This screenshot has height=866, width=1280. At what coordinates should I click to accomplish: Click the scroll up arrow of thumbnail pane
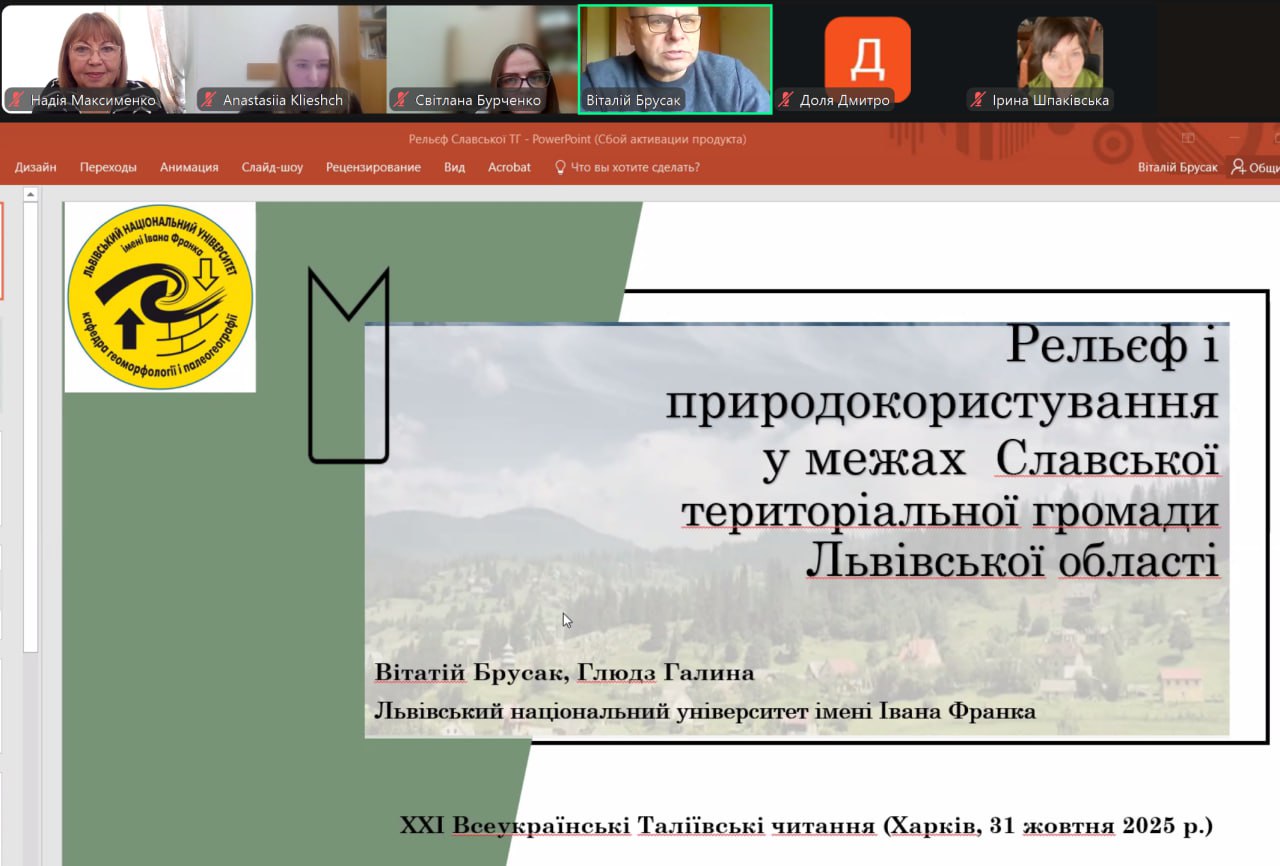[31, 195]
